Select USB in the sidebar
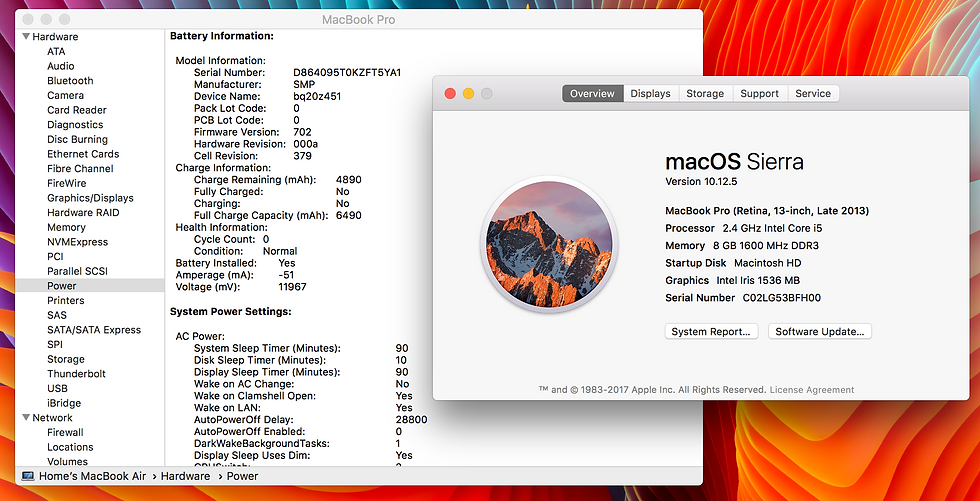This screenshot has height=501, width=980. click(x=58, y=389)
